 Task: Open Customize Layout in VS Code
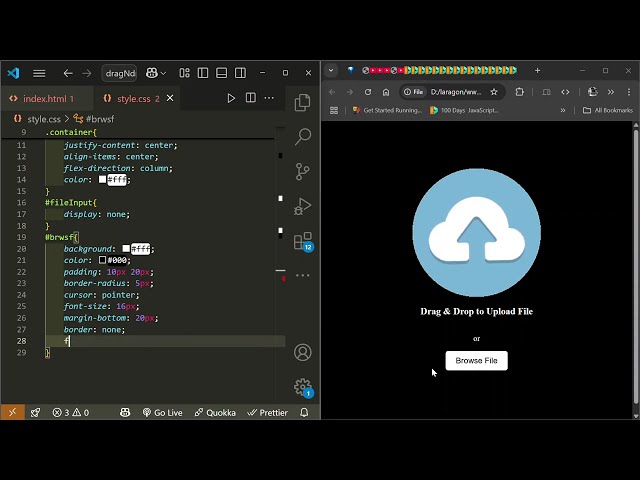coord(184,73)
